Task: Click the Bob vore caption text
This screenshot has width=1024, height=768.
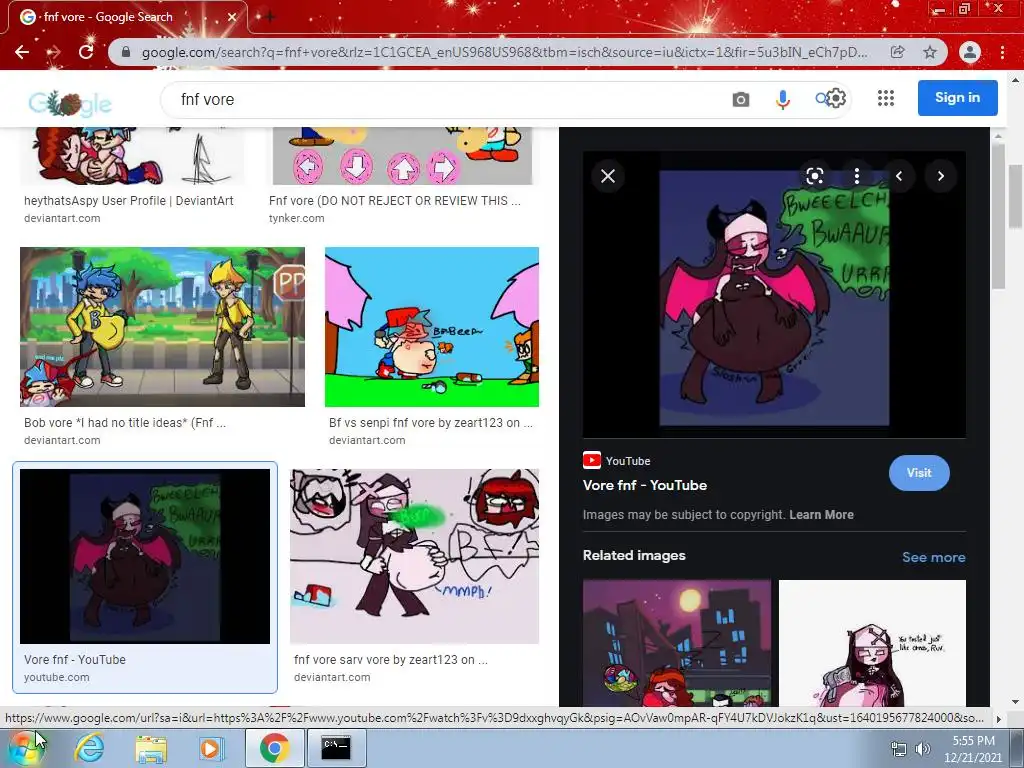Action: (x=125, y=423)
